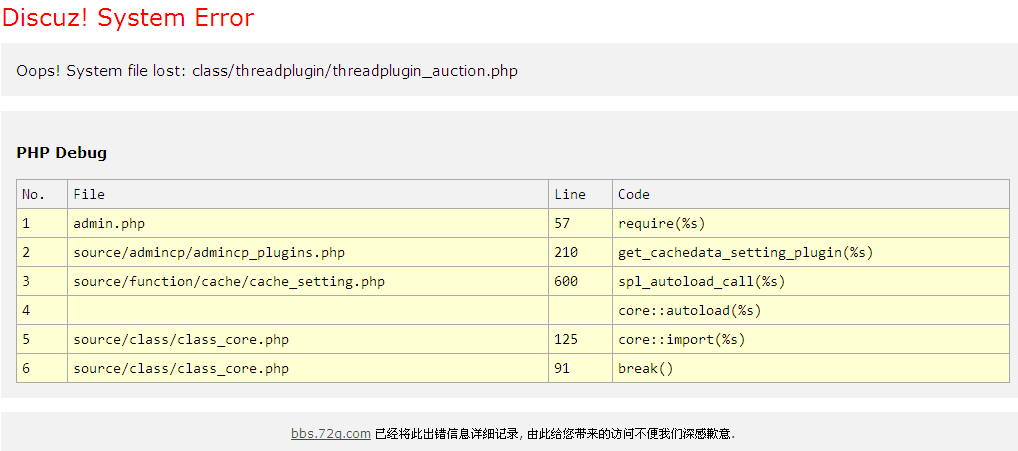1018x451 pixels.
Task: Click row number 1 cell
Action: pos(42,223)
